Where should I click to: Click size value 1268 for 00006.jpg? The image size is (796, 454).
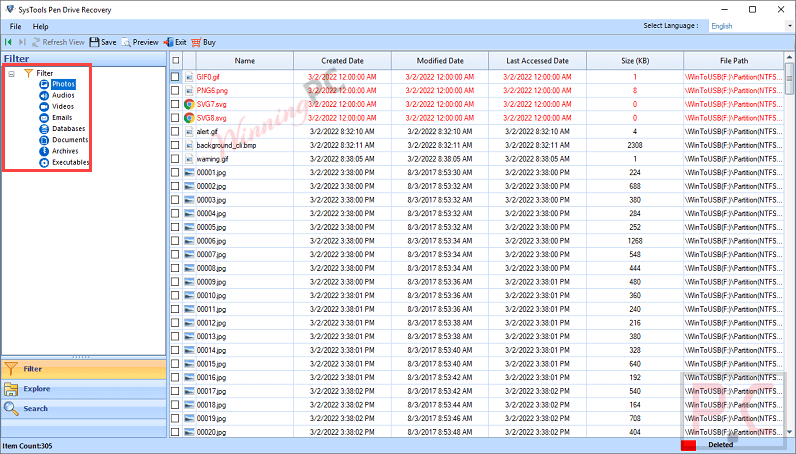point(635,241)
